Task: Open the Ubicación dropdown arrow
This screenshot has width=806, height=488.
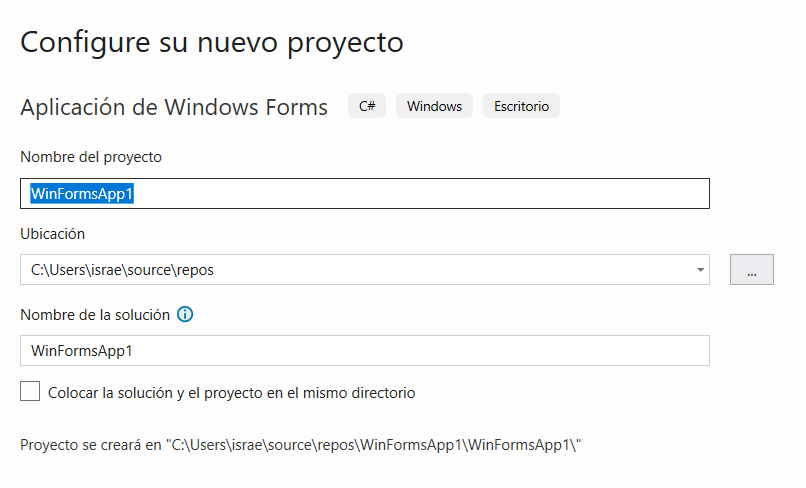Action: [x=700, y=270]
